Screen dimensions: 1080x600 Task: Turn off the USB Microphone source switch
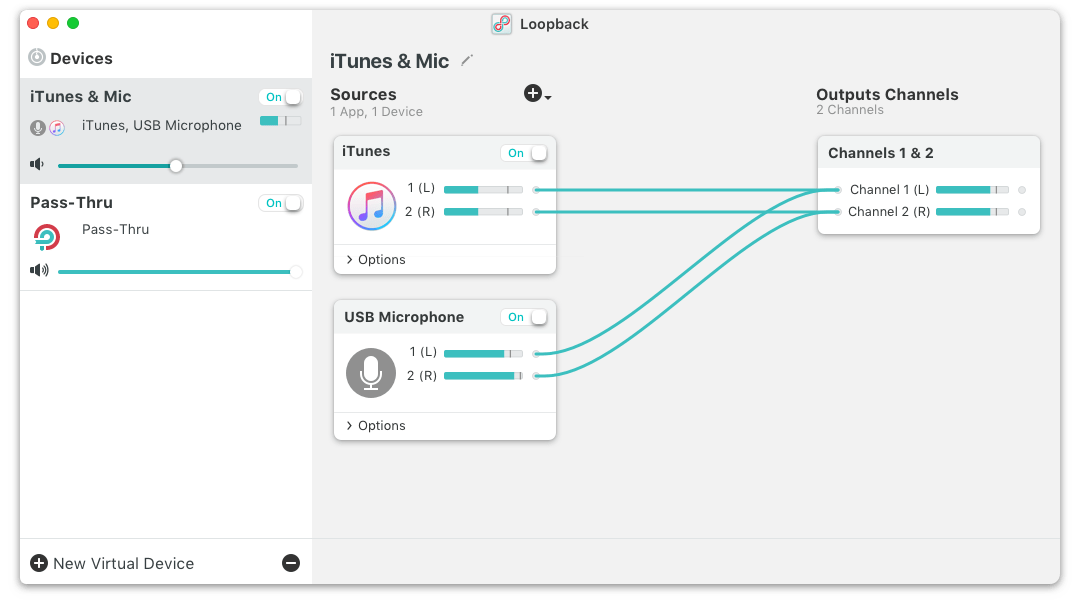coord(524,317)
